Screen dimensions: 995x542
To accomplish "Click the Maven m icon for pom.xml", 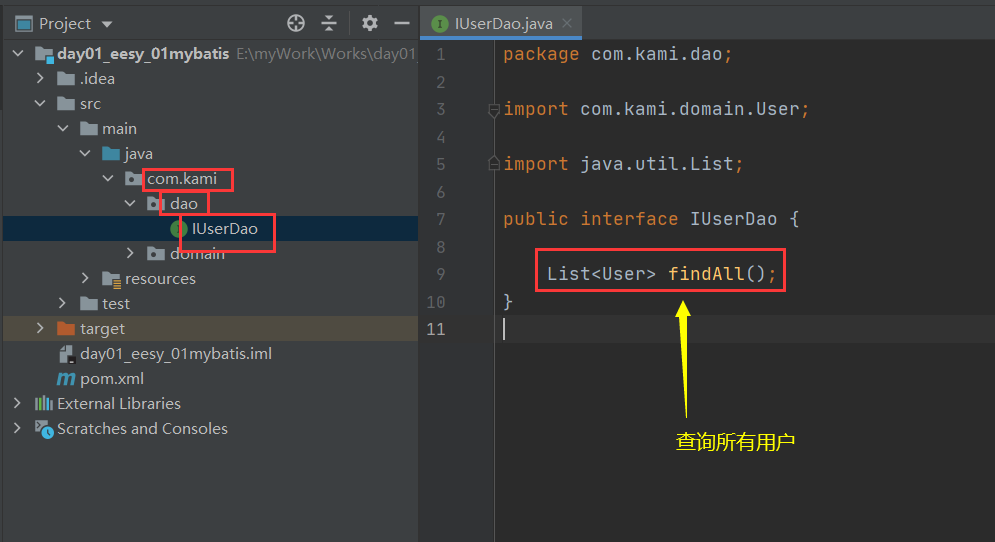I will tap(66, 379).
